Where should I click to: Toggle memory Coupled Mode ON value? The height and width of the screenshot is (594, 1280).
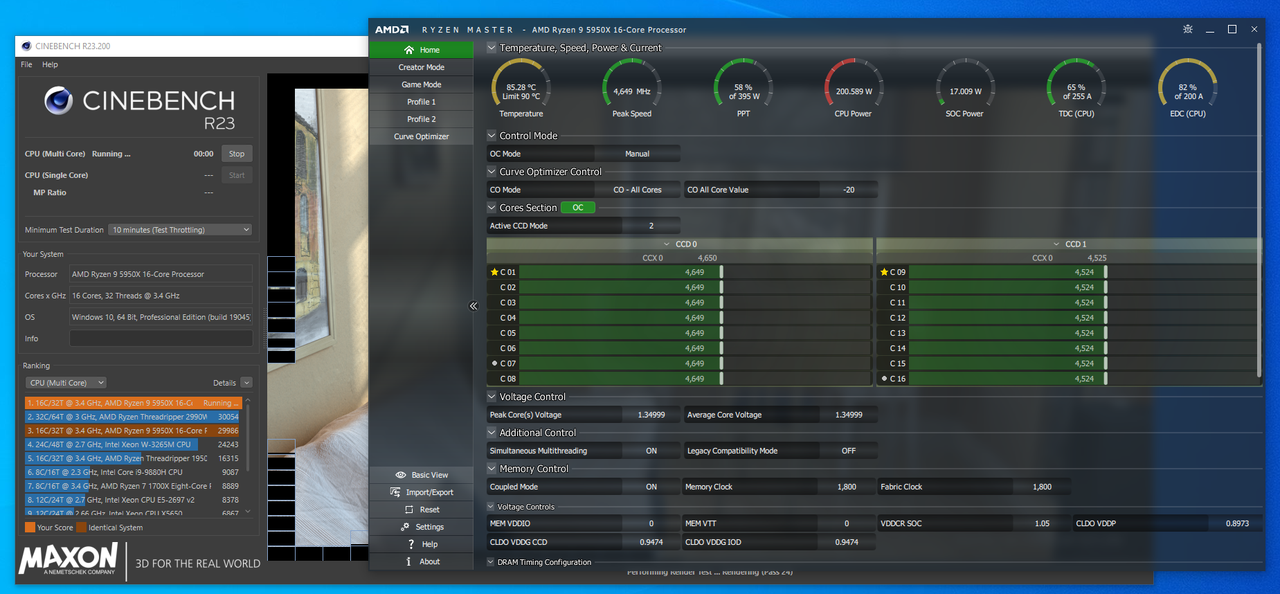651,487
